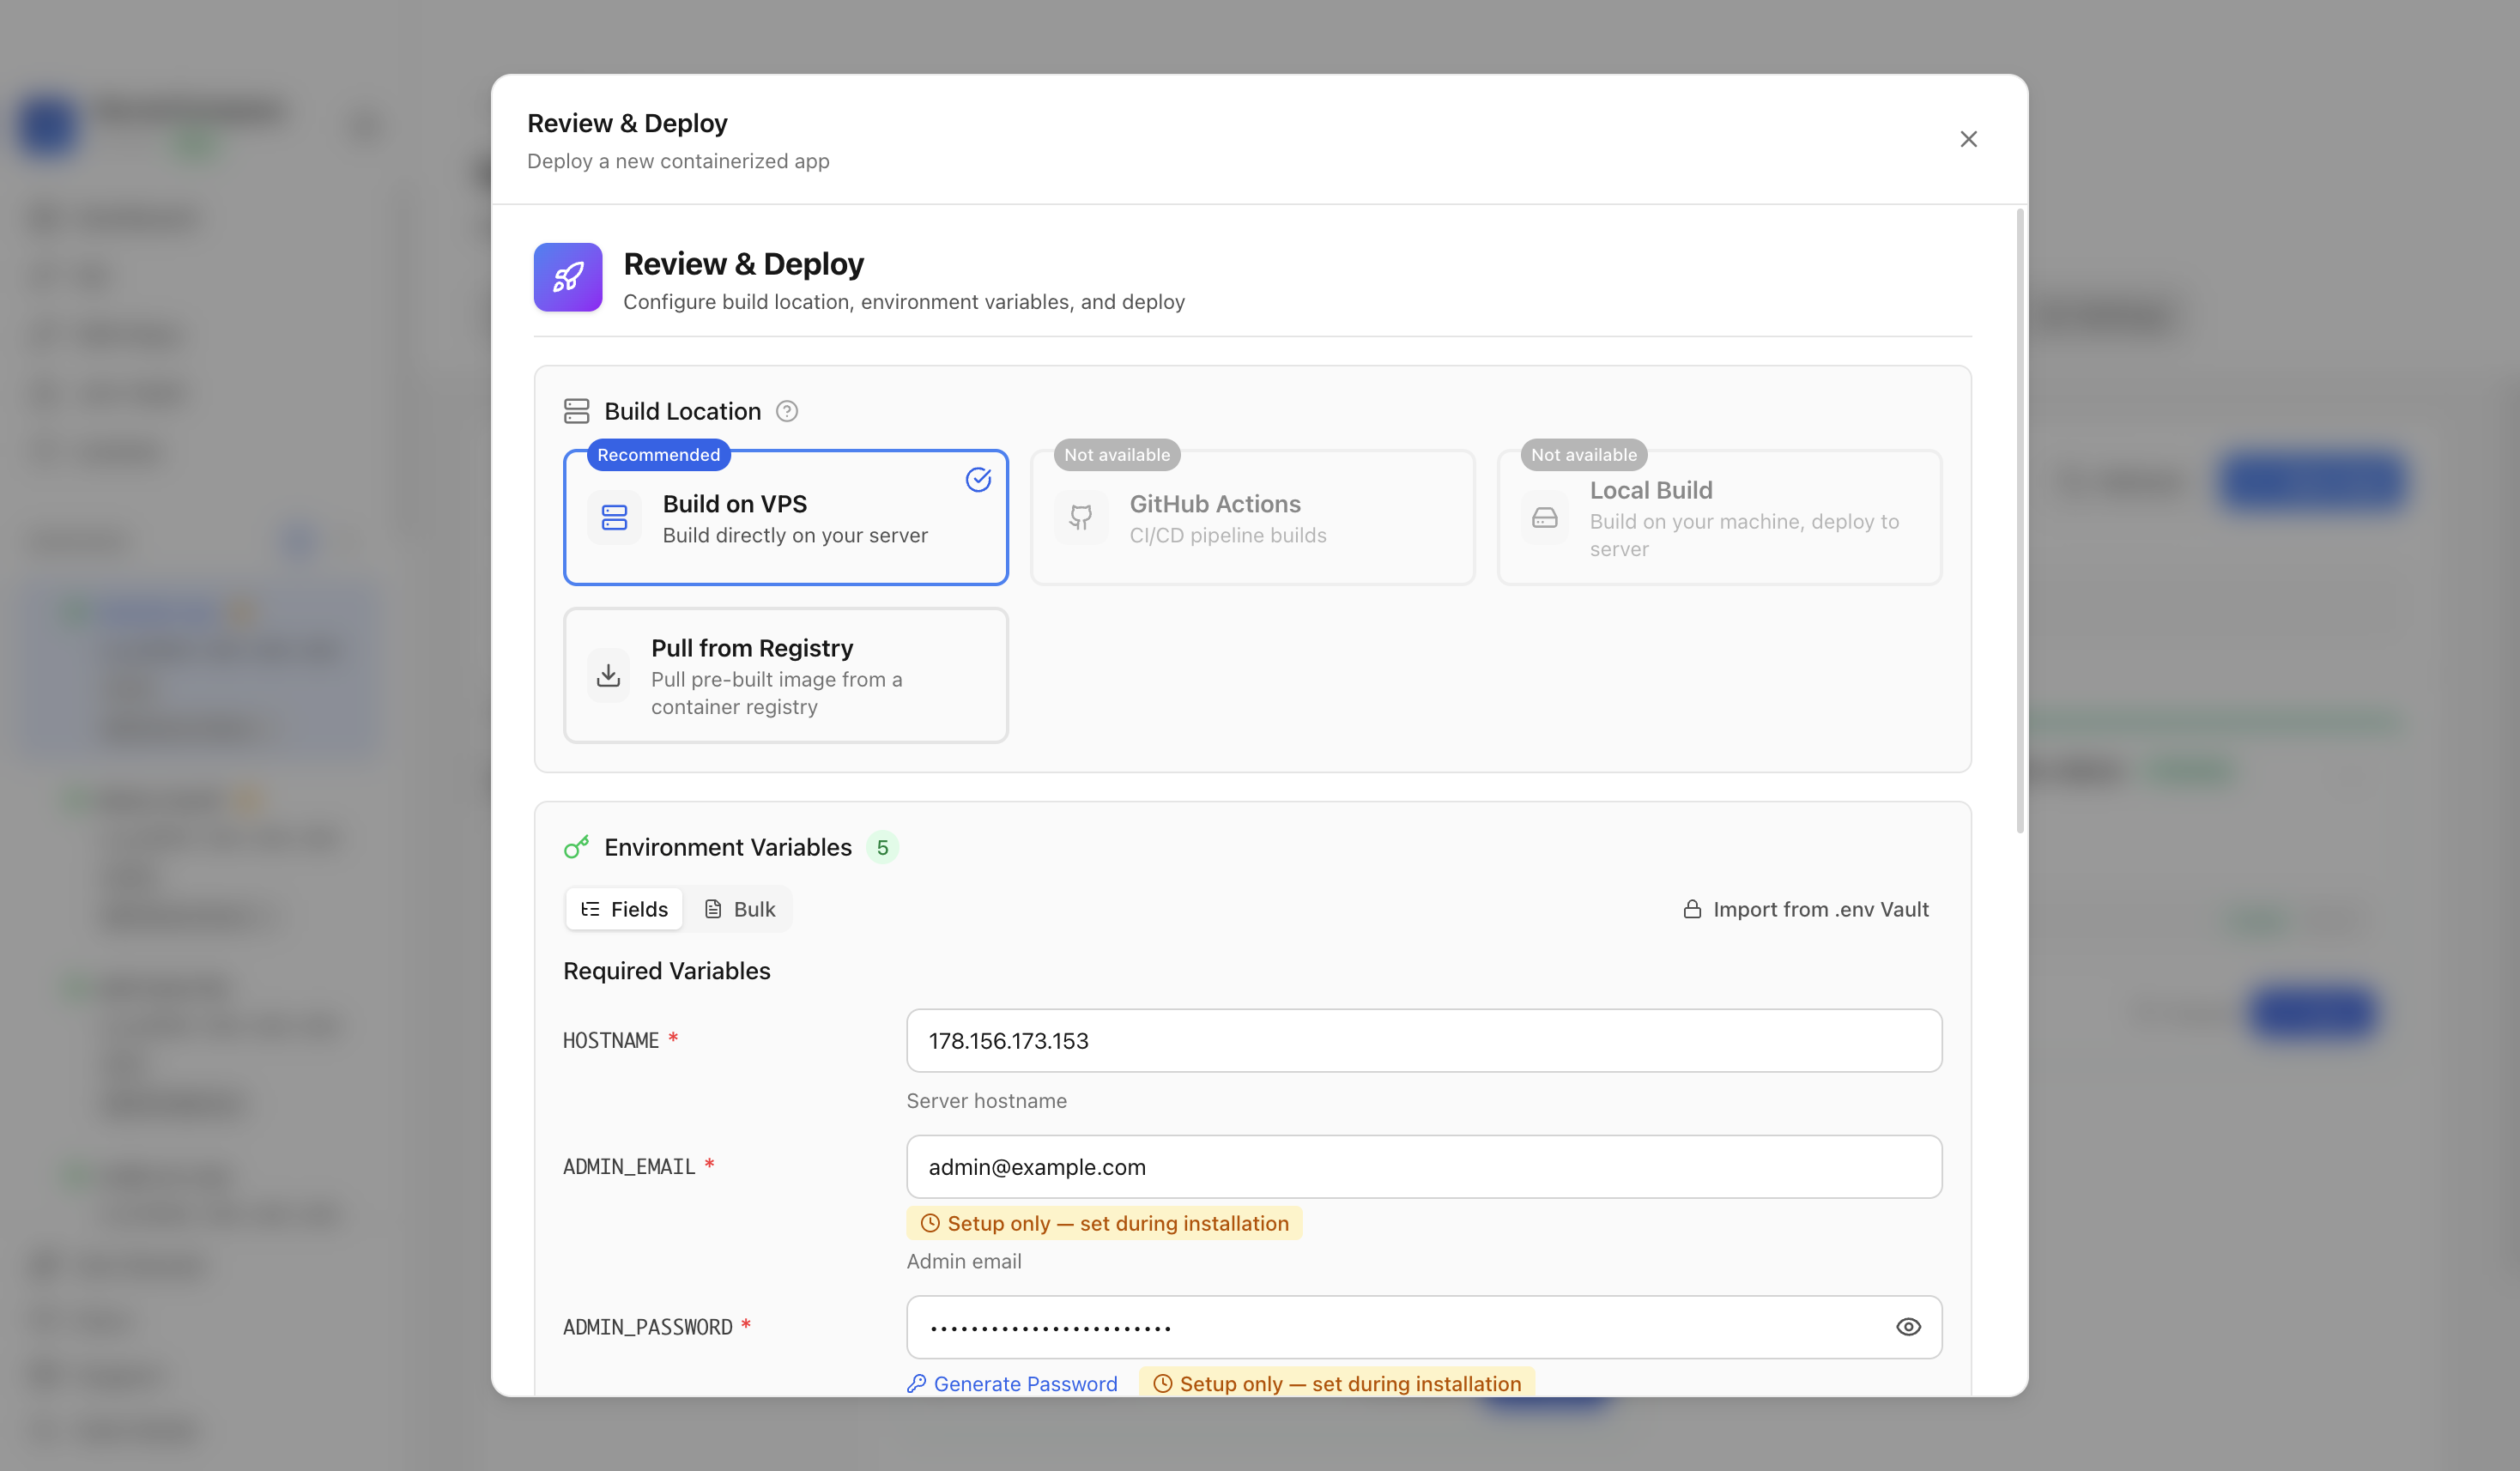Select the Local Build option

click(1720, 517)
